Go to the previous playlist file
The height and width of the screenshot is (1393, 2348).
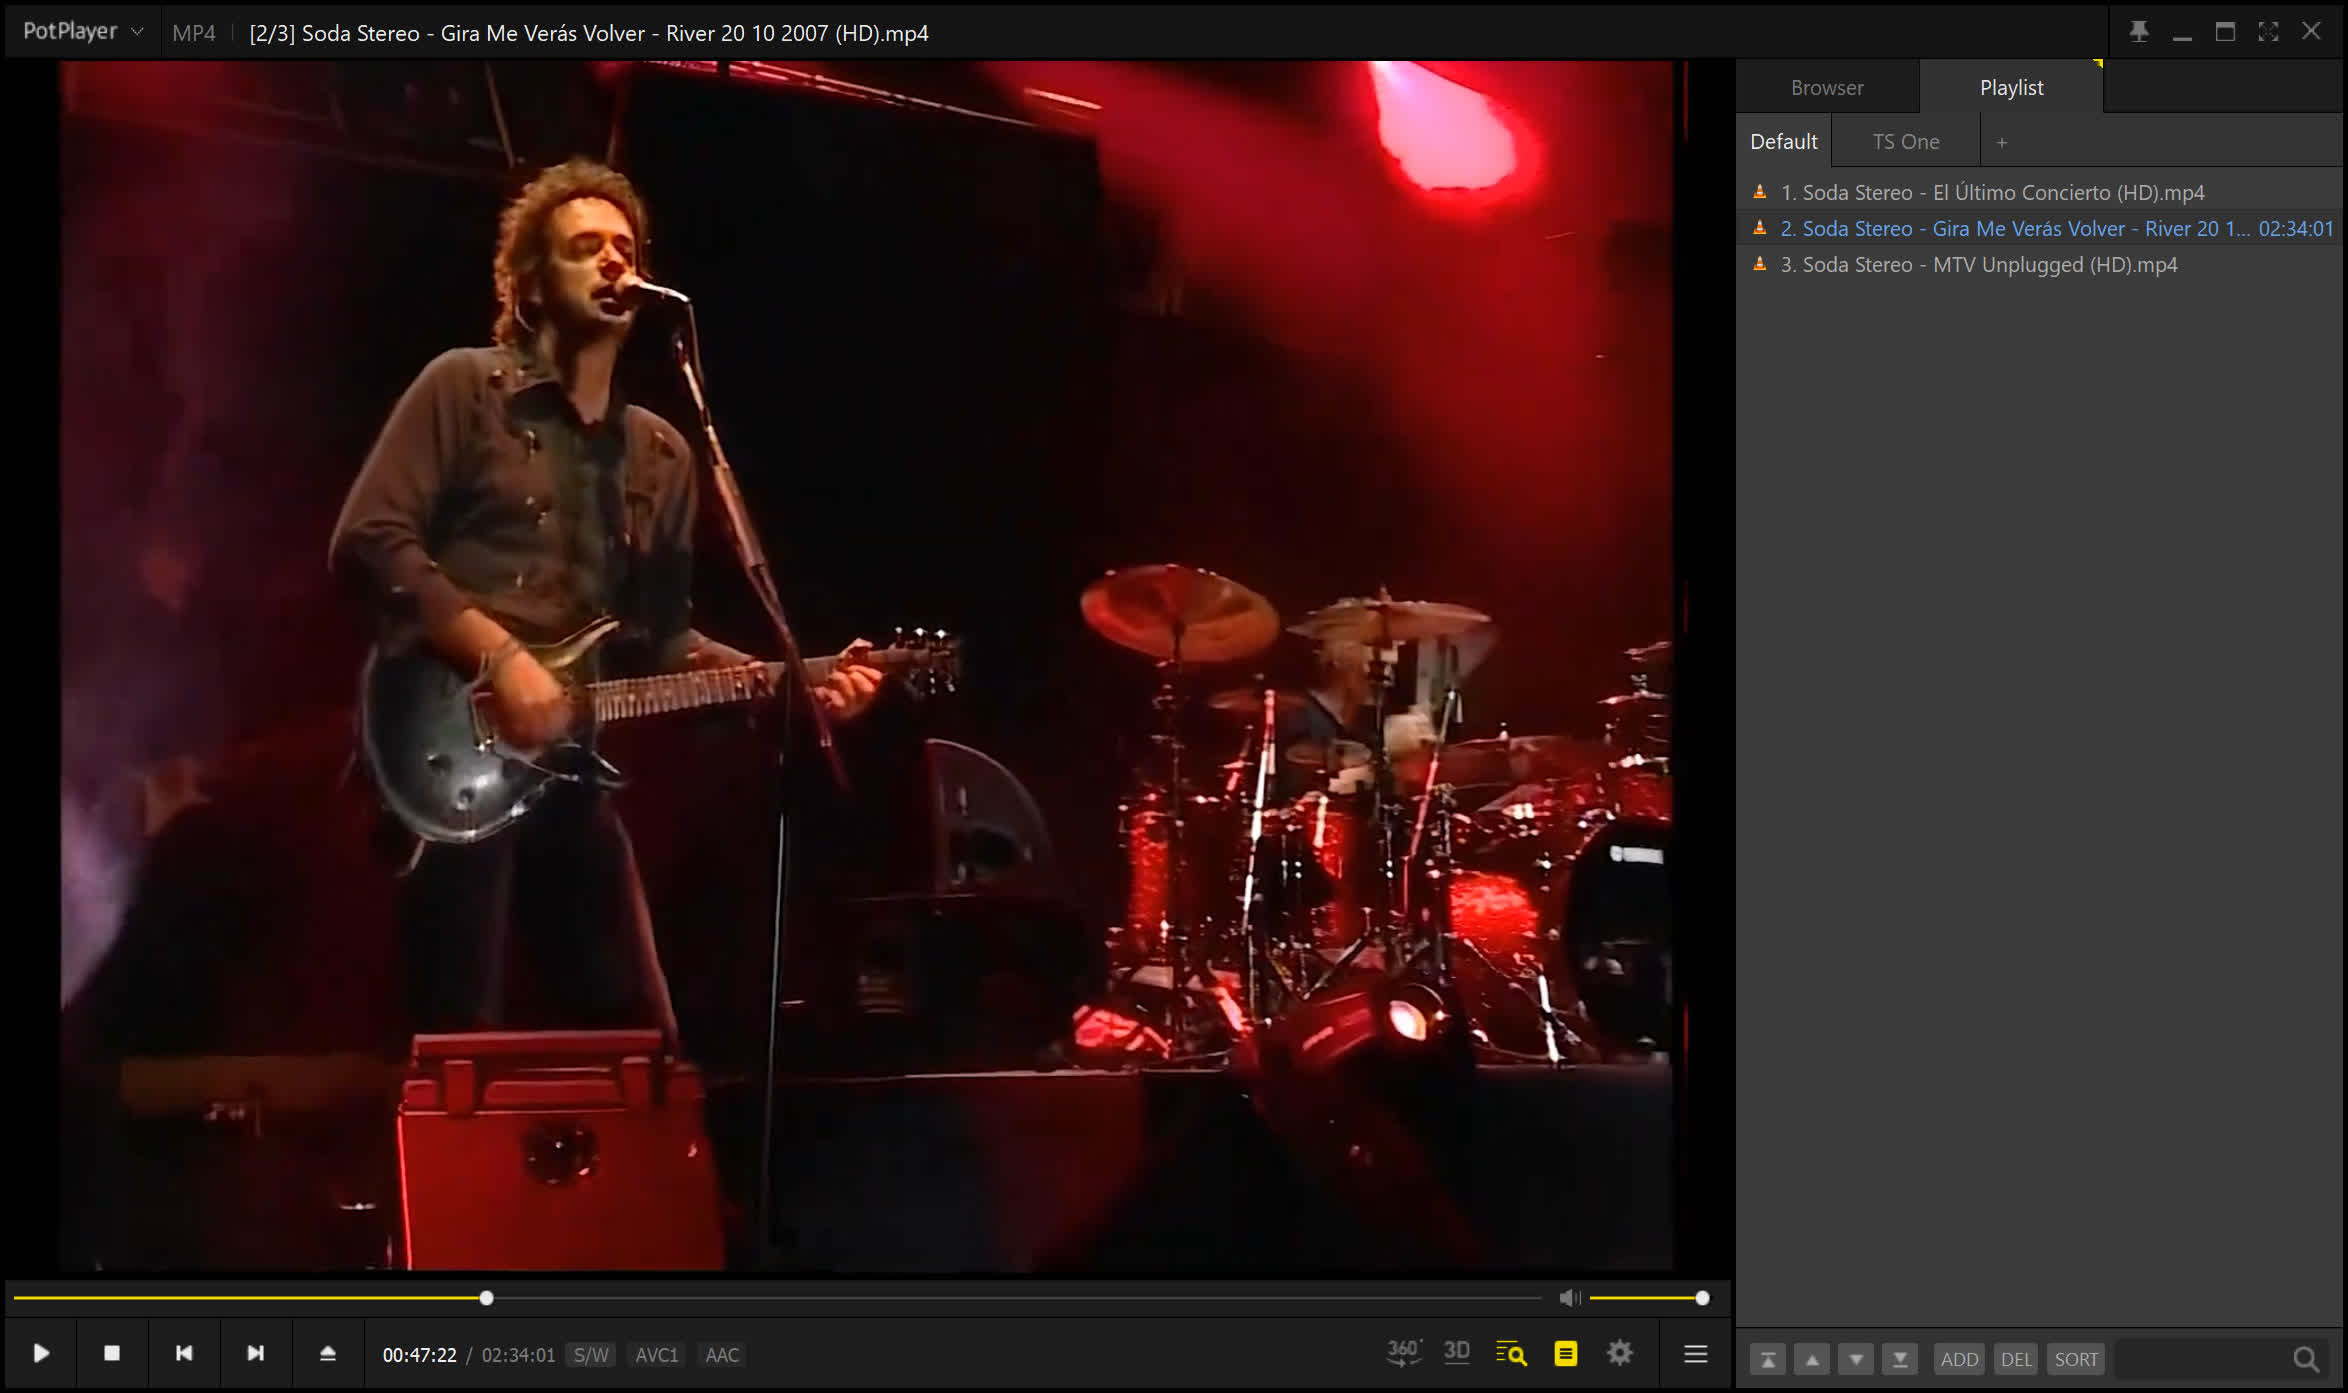pyautogui.click(x=184, y=1353)
